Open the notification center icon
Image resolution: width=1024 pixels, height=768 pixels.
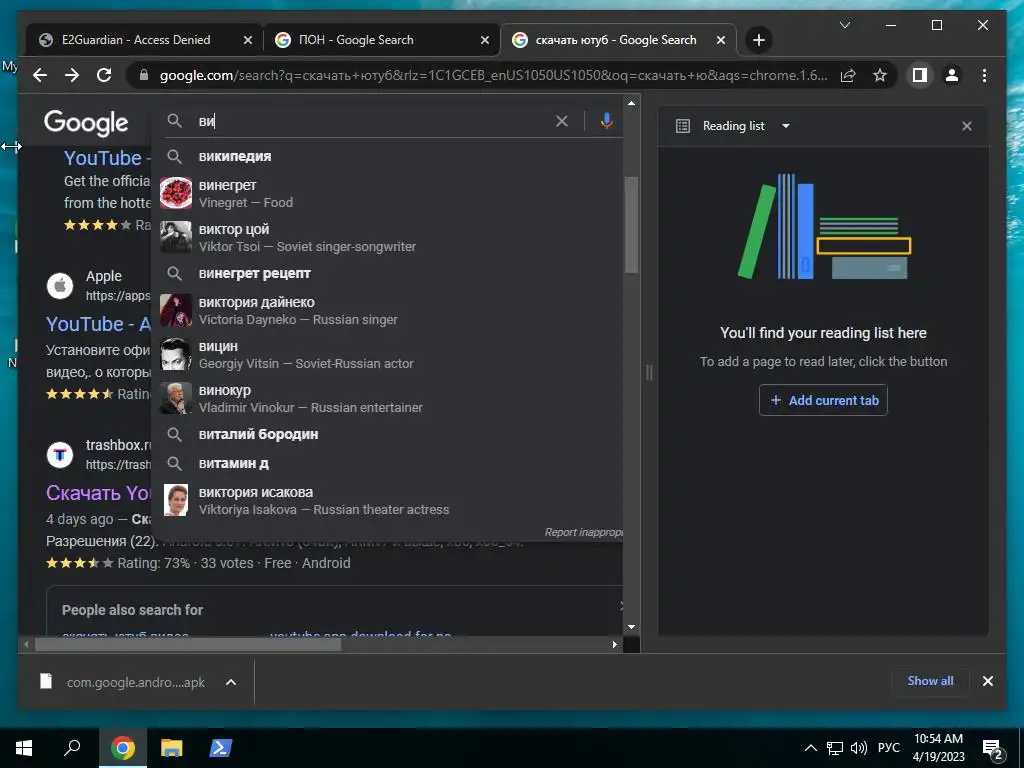(x=993, y=749)
